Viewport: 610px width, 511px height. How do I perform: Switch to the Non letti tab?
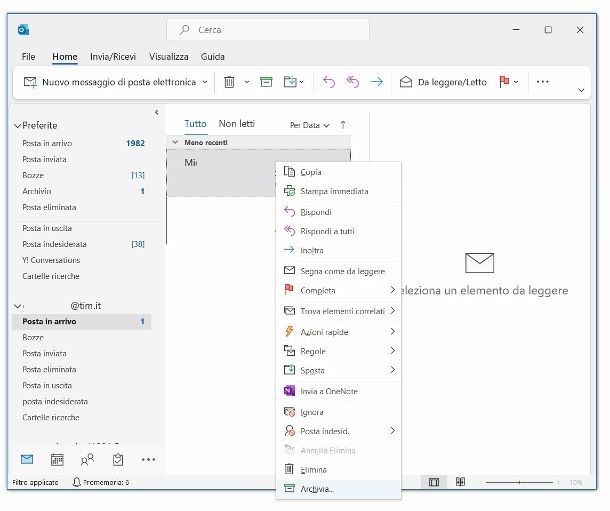[x=237, y=124]
